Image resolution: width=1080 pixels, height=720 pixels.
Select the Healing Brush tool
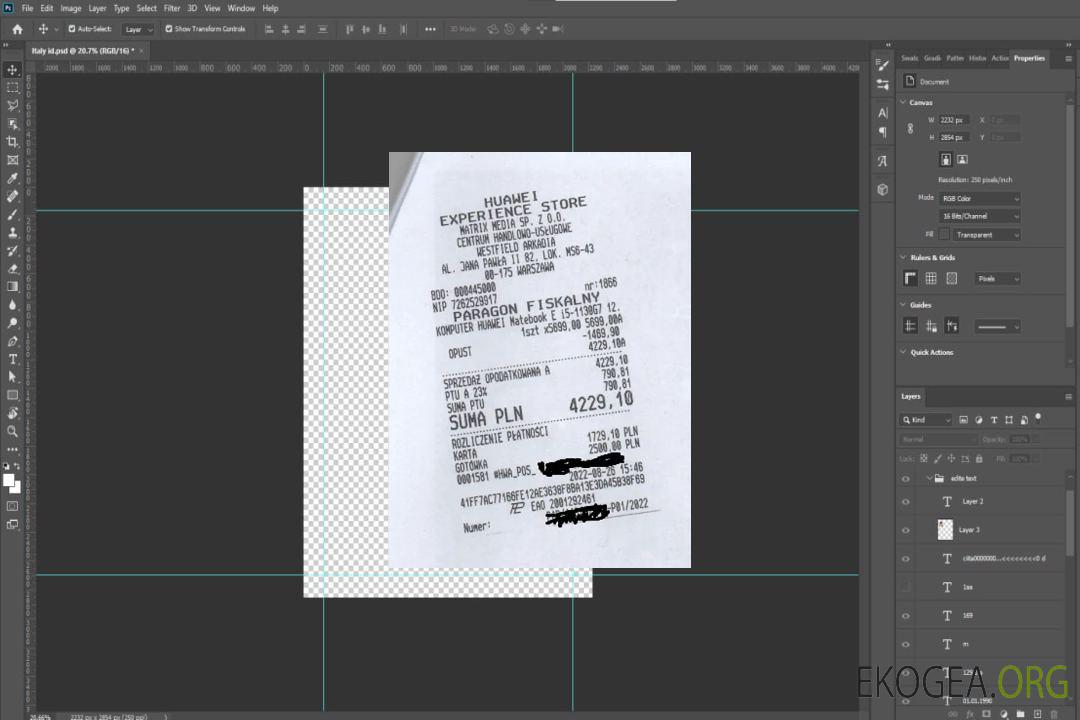(x=12, y=196)
